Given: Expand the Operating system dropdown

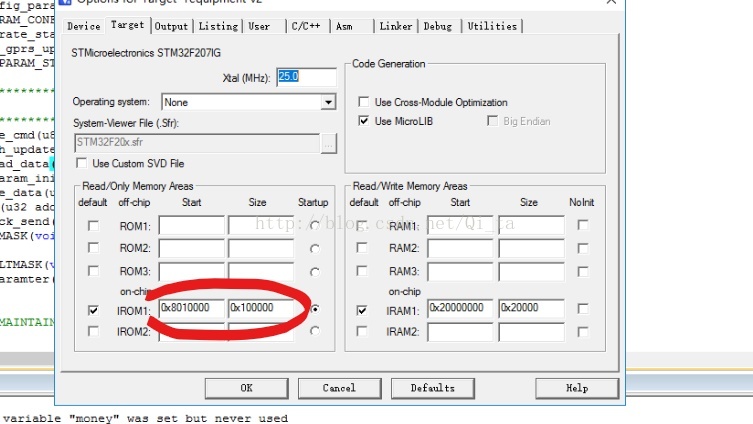Looking at the screenshot, I should pyautogui.click(x=328, y=102).
